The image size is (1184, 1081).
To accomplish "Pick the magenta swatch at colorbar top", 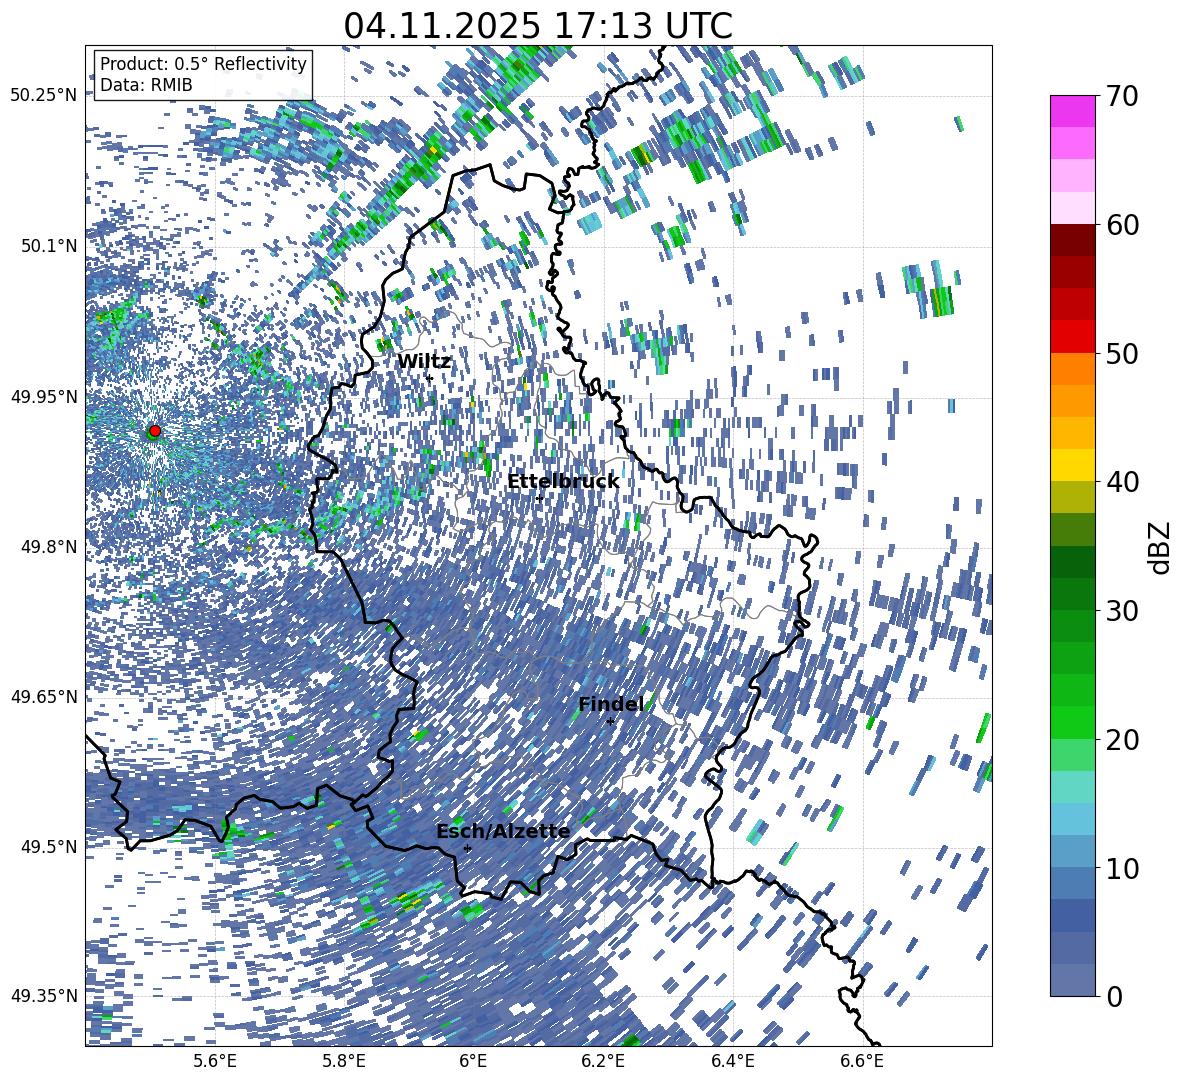I will pos(1073,111).
